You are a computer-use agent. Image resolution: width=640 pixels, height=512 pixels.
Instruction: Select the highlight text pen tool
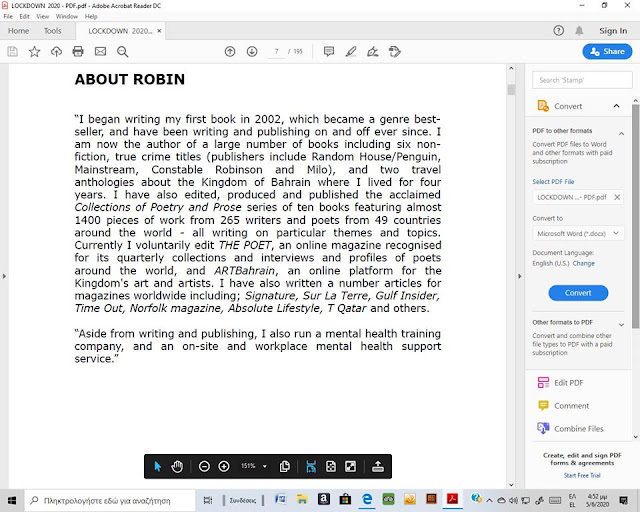pos(351,51)
